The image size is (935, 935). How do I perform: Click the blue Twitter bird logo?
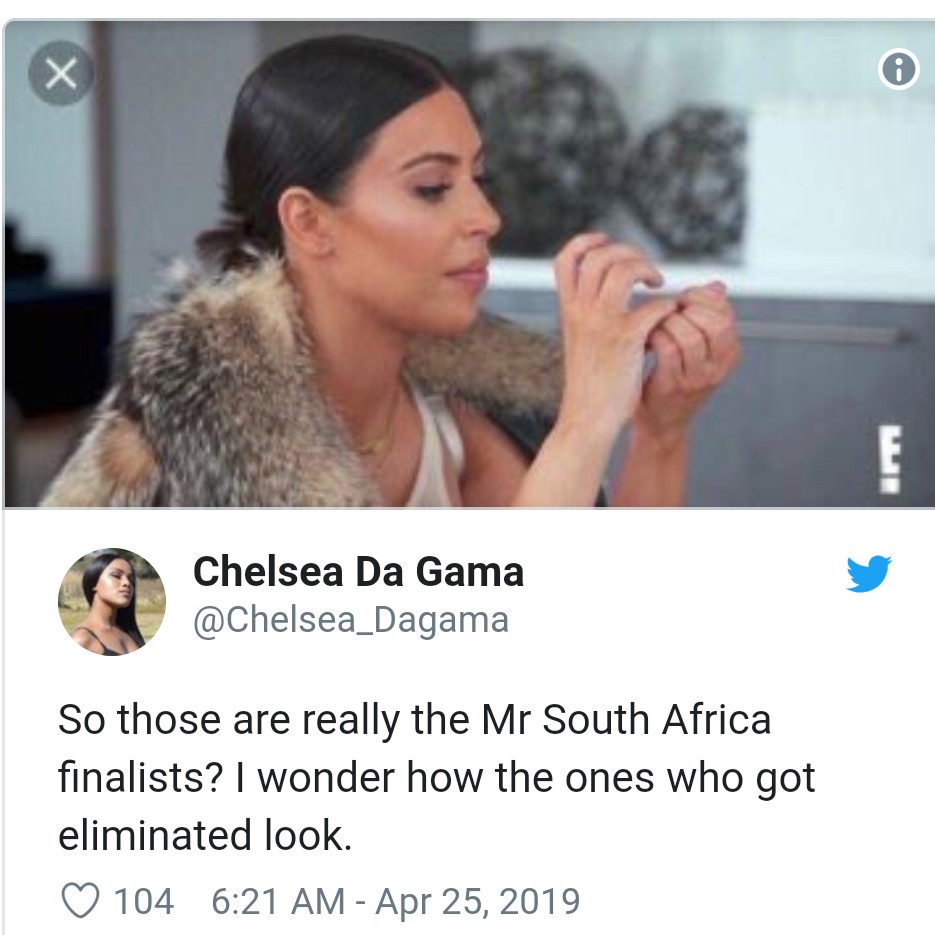[x=868, y=574]
